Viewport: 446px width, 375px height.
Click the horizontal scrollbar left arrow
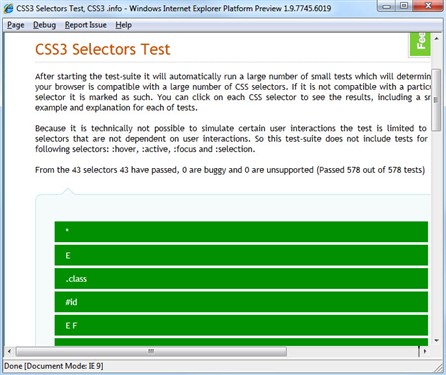pos(9,351)
